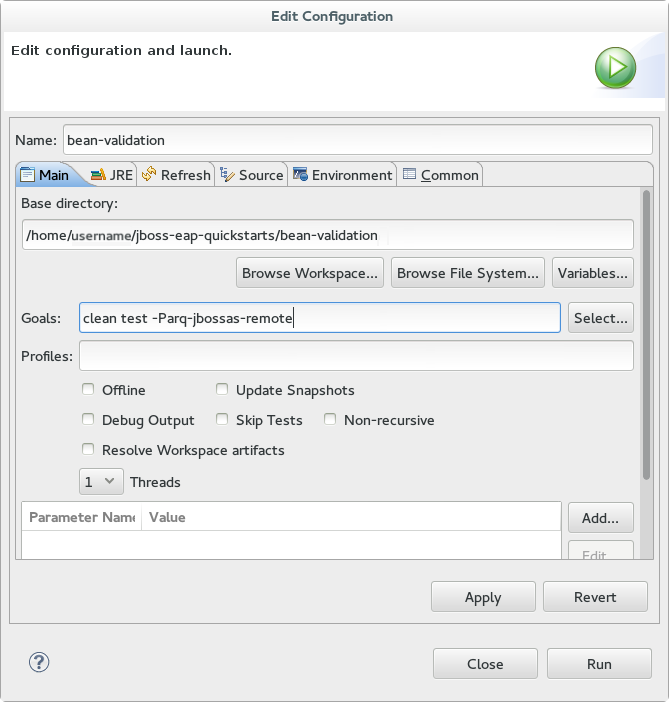This screenshot has width=669, height=702.
Task: Go to the Common tab
Action: [440, 175]
